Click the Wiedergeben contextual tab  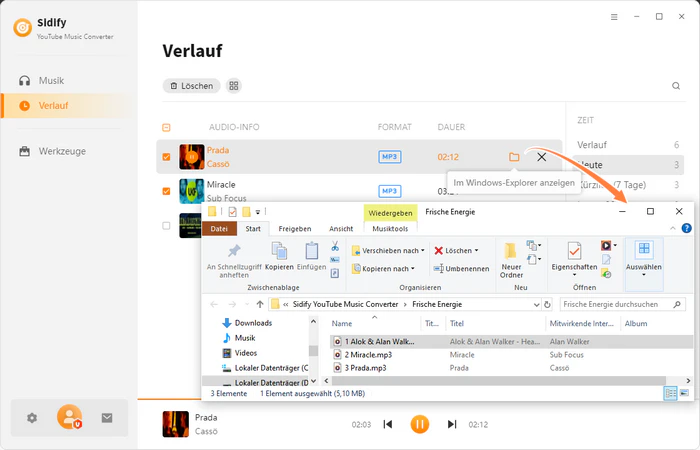(x=390, y=213)
